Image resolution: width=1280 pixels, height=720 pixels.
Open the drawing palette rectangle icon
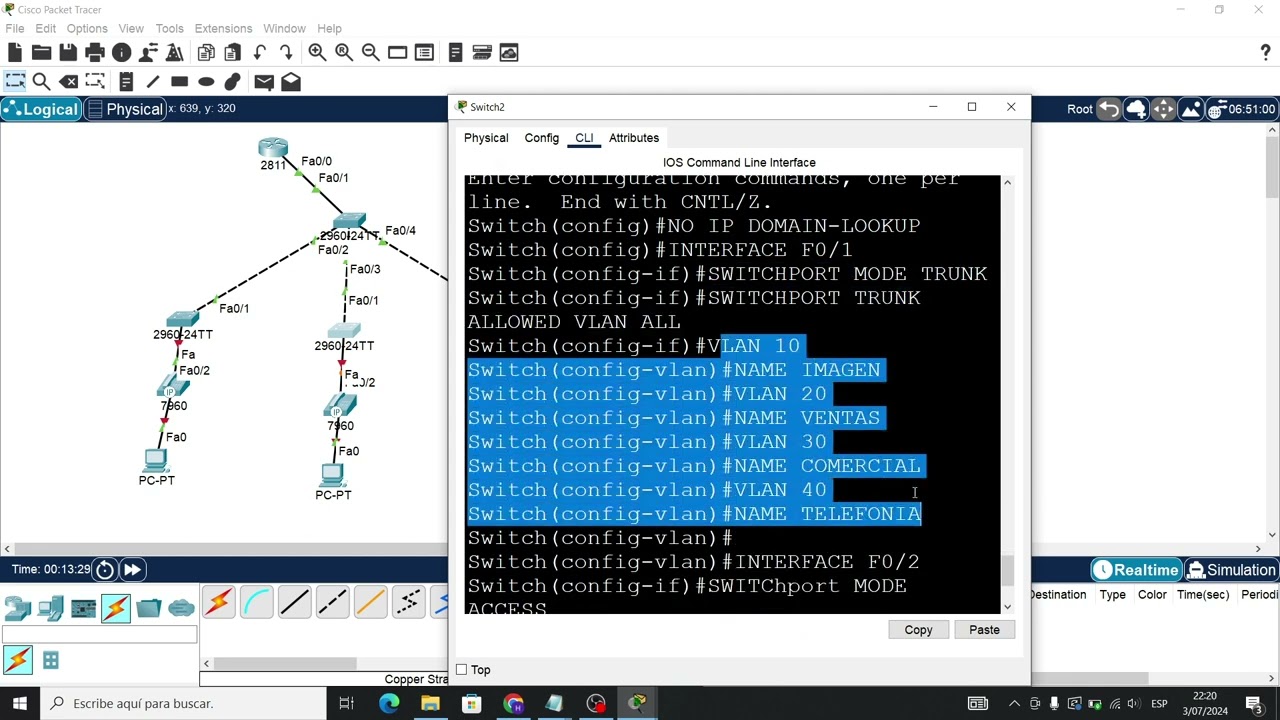point(397,52)
